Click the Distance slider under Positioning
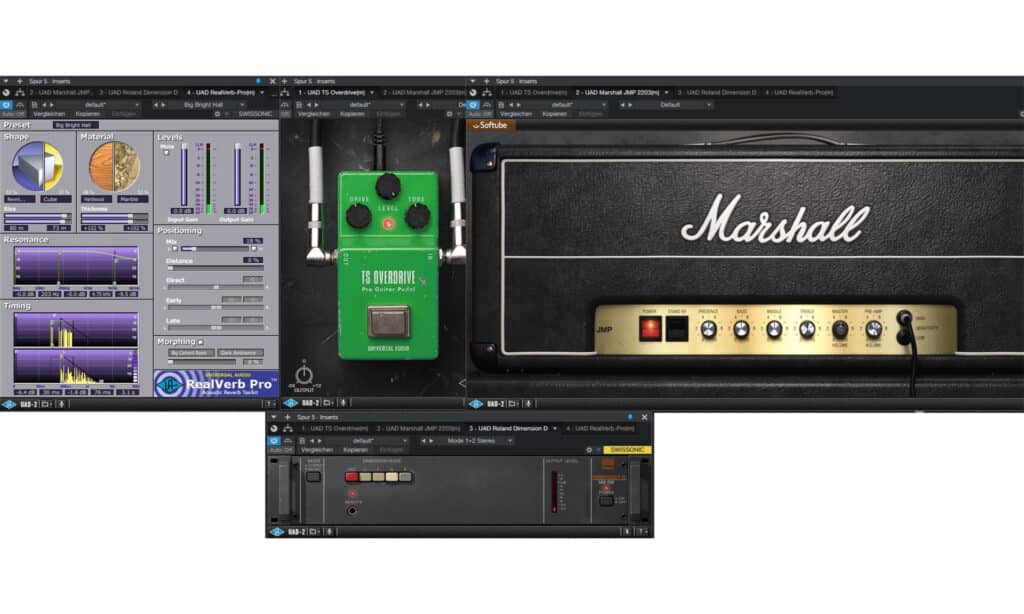 pos(214,268)
